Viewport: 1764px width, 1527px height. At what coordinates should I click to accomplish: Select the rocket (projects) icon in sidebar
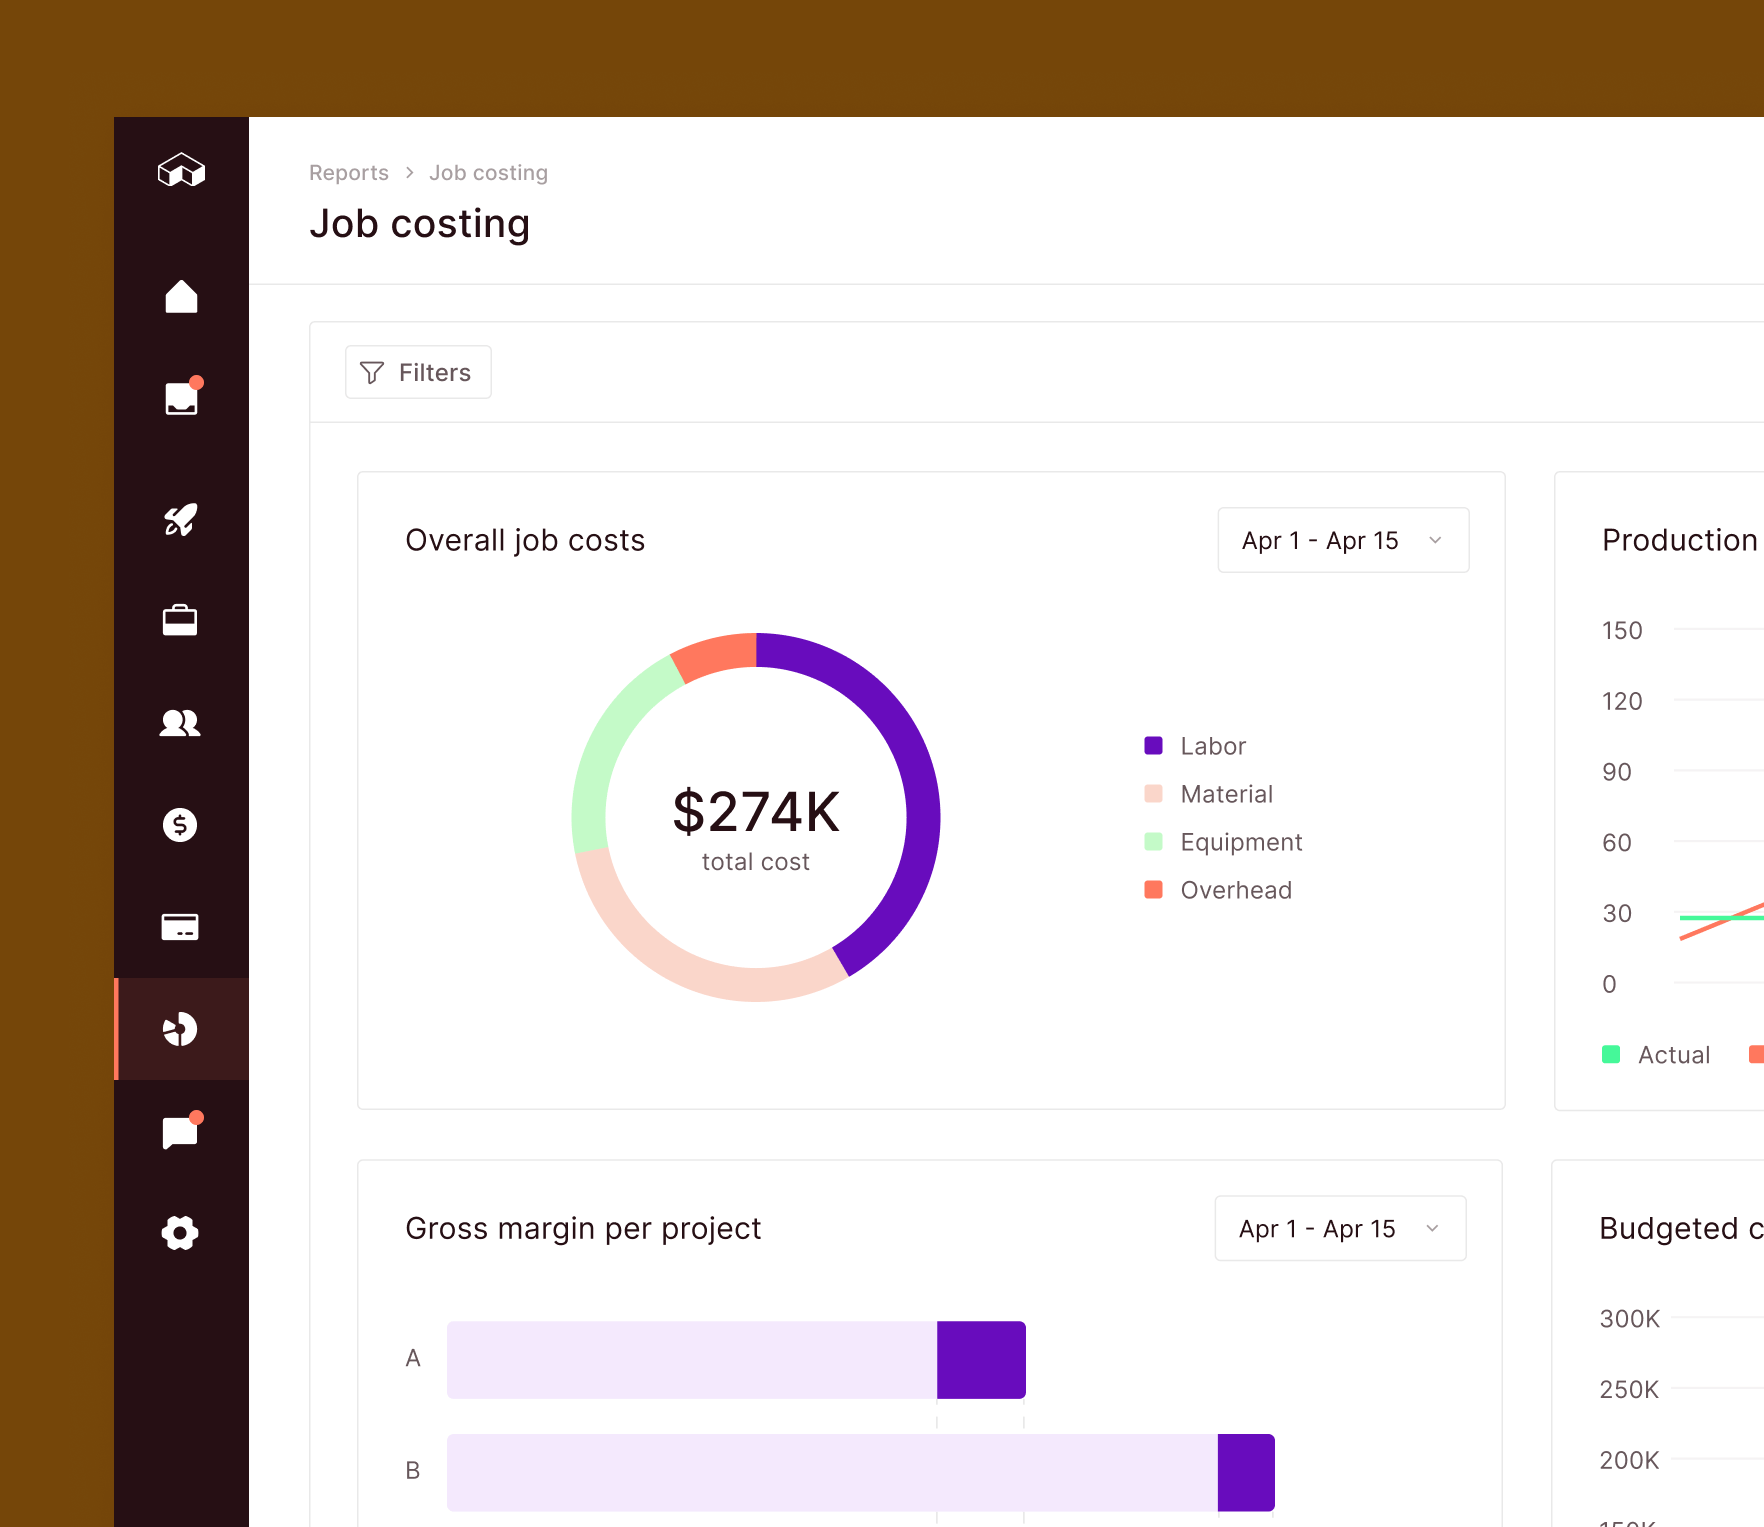click(x=181, y=519)
